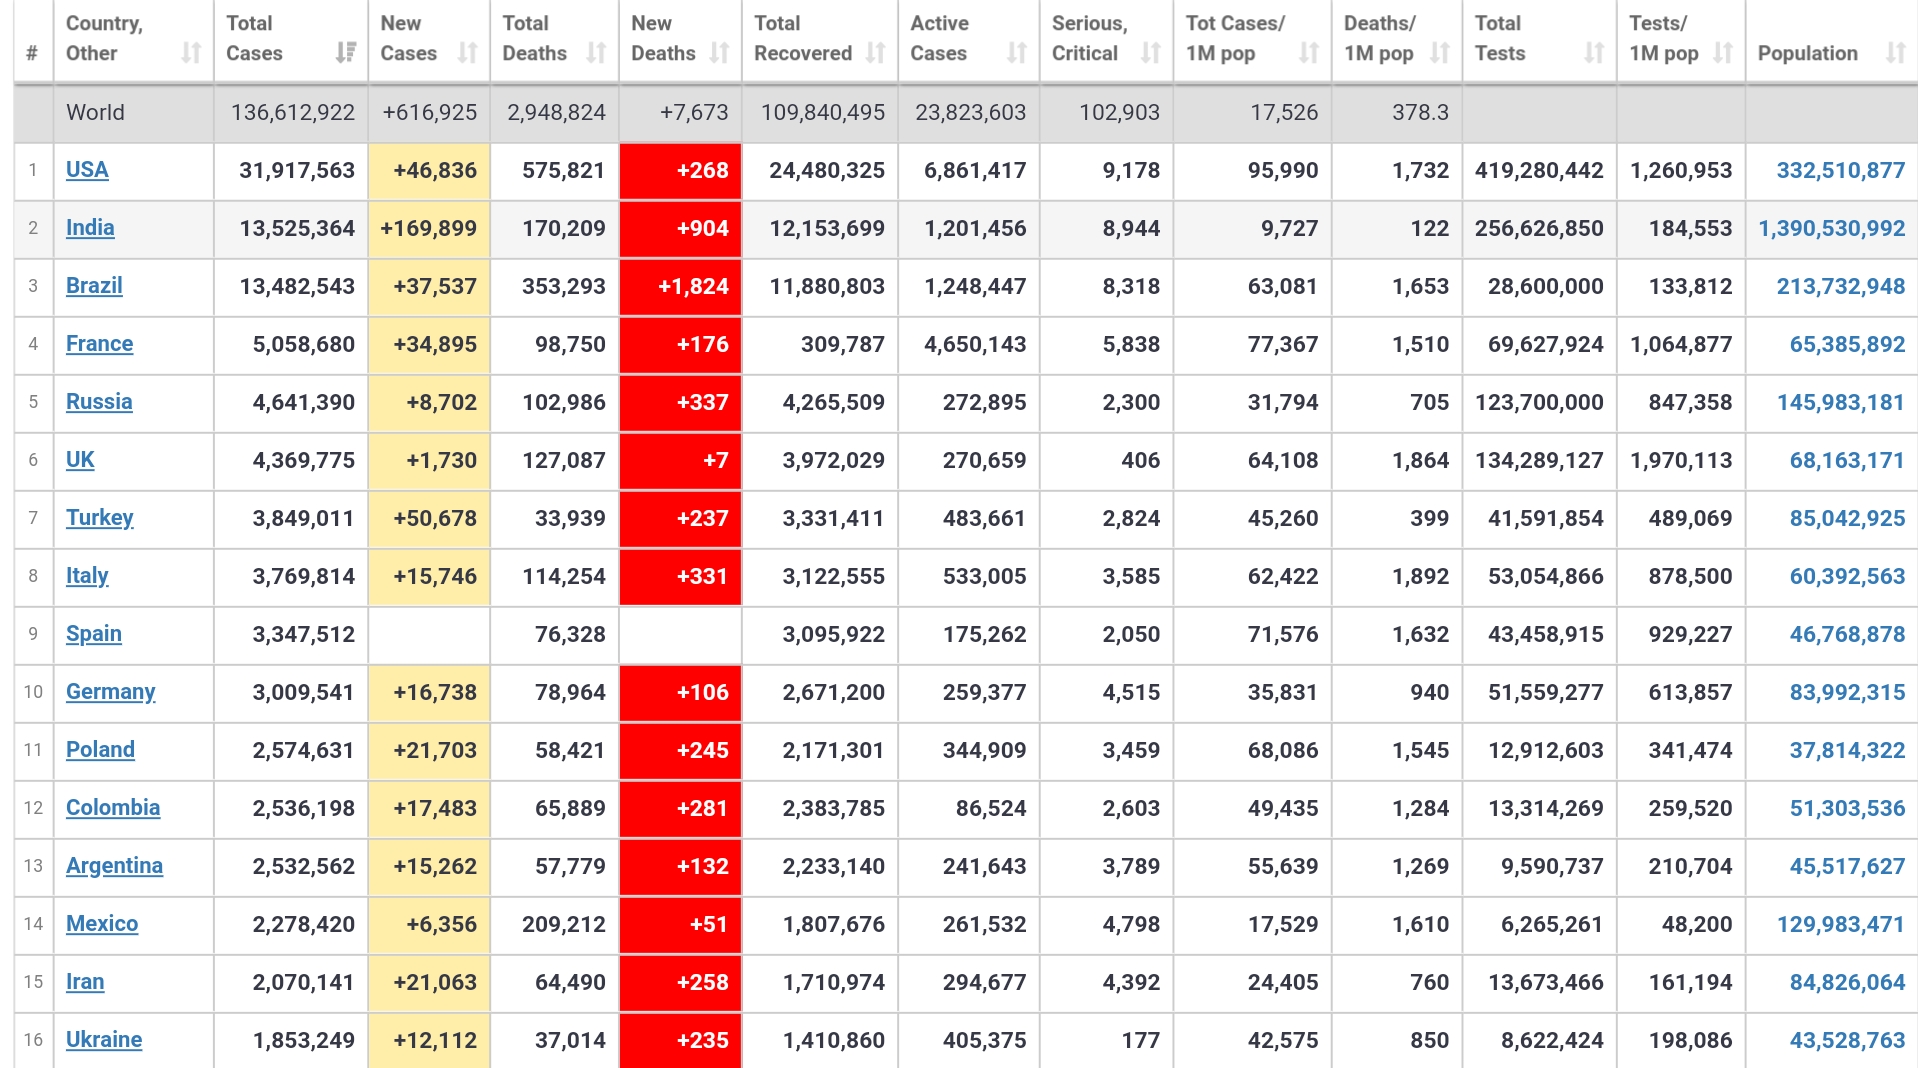Select the # rank column header

click(x=32, y=53)
